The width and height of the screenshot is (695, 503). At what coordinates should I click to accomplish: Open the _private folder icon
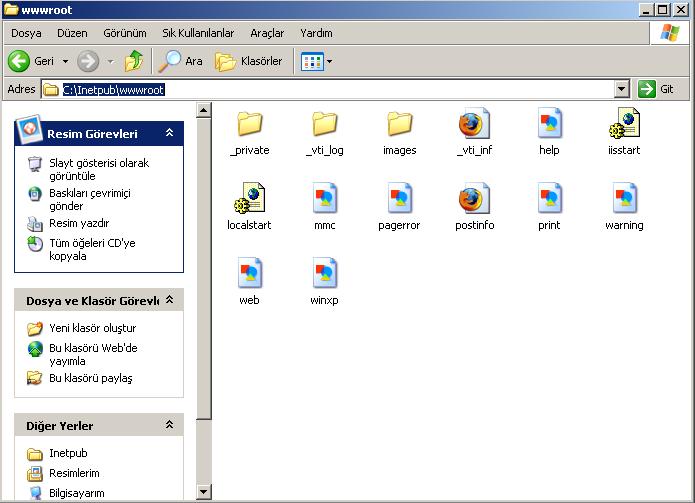pos(250,124)
